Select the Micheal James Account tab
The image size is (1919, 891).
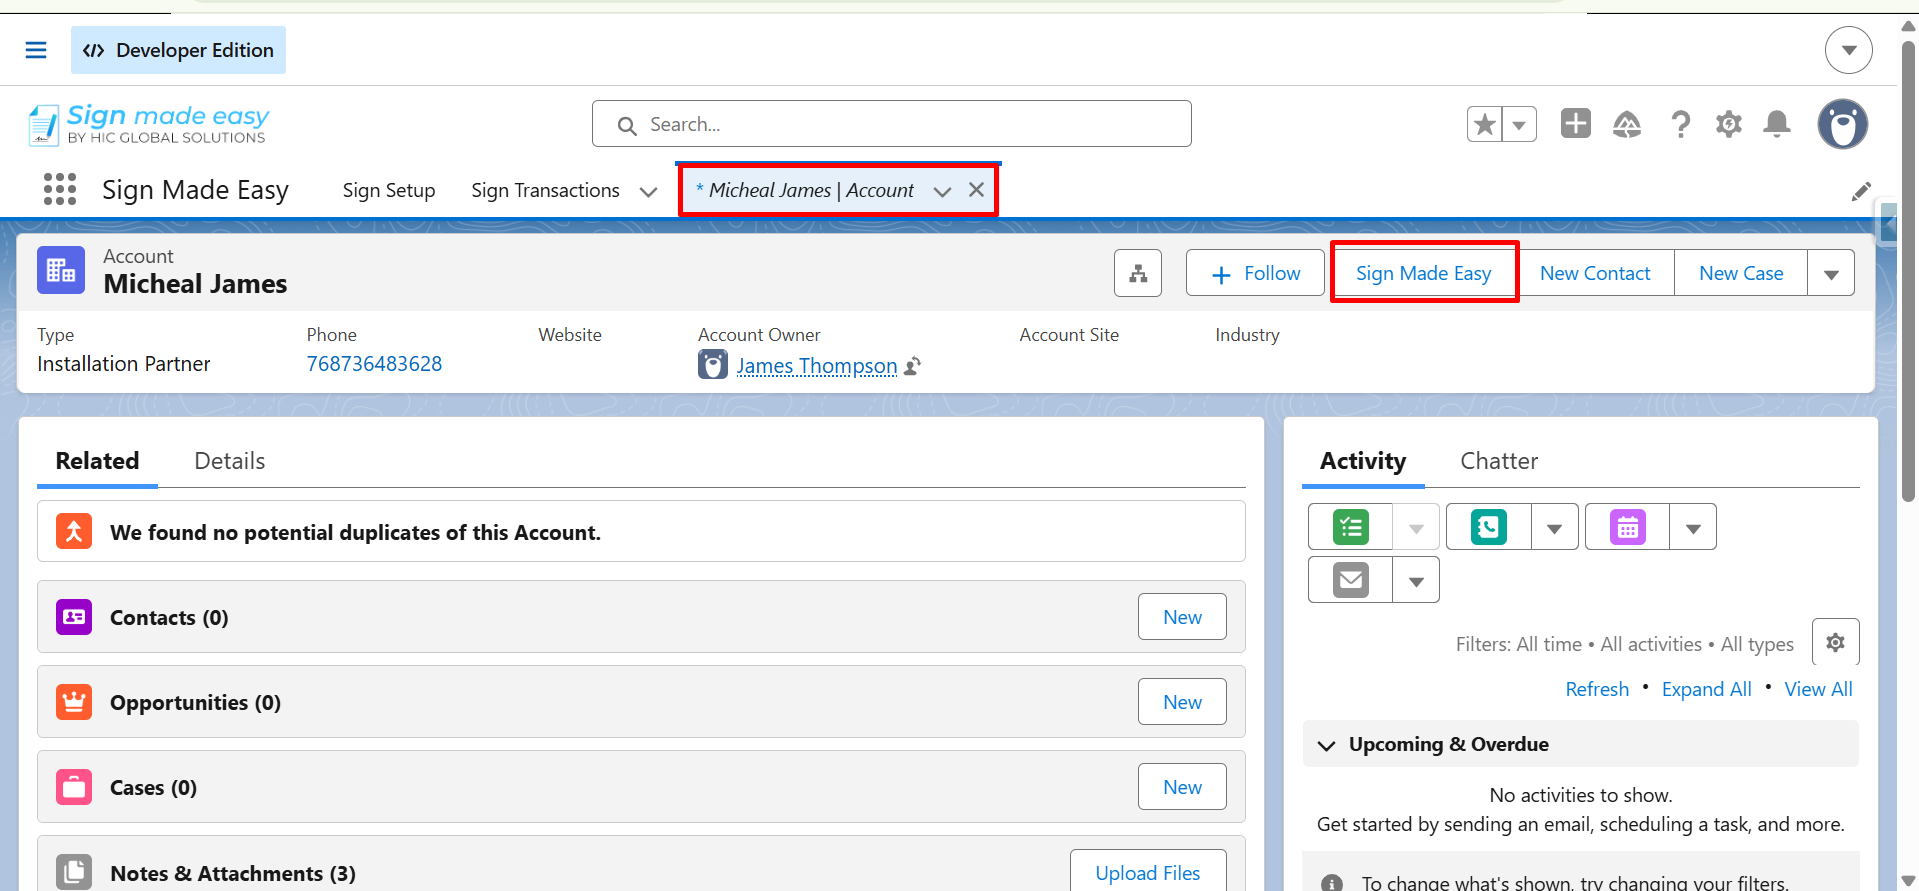click(811, 190)
